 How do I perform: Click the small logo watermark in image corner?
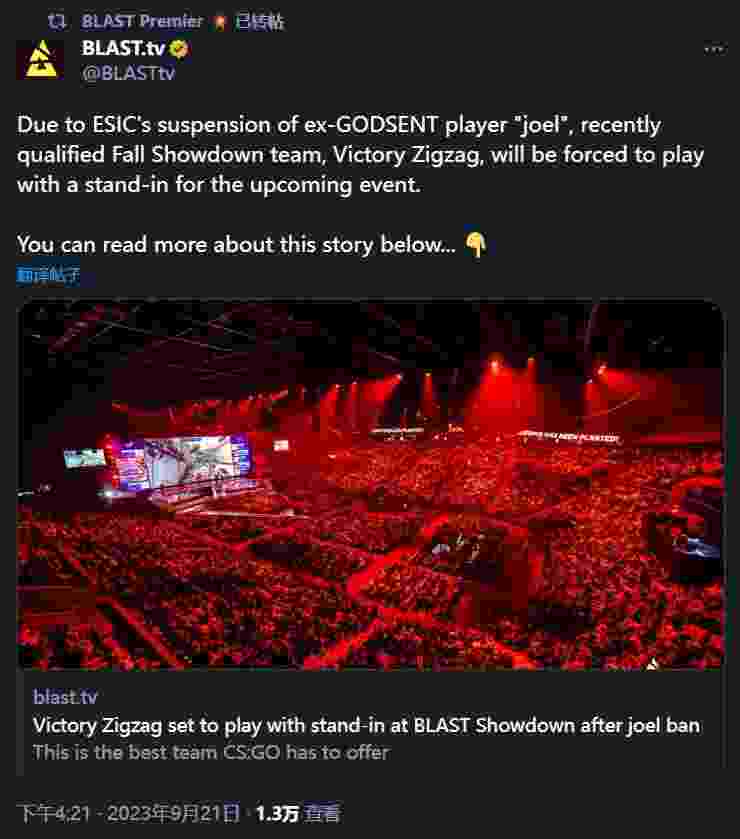652,664
